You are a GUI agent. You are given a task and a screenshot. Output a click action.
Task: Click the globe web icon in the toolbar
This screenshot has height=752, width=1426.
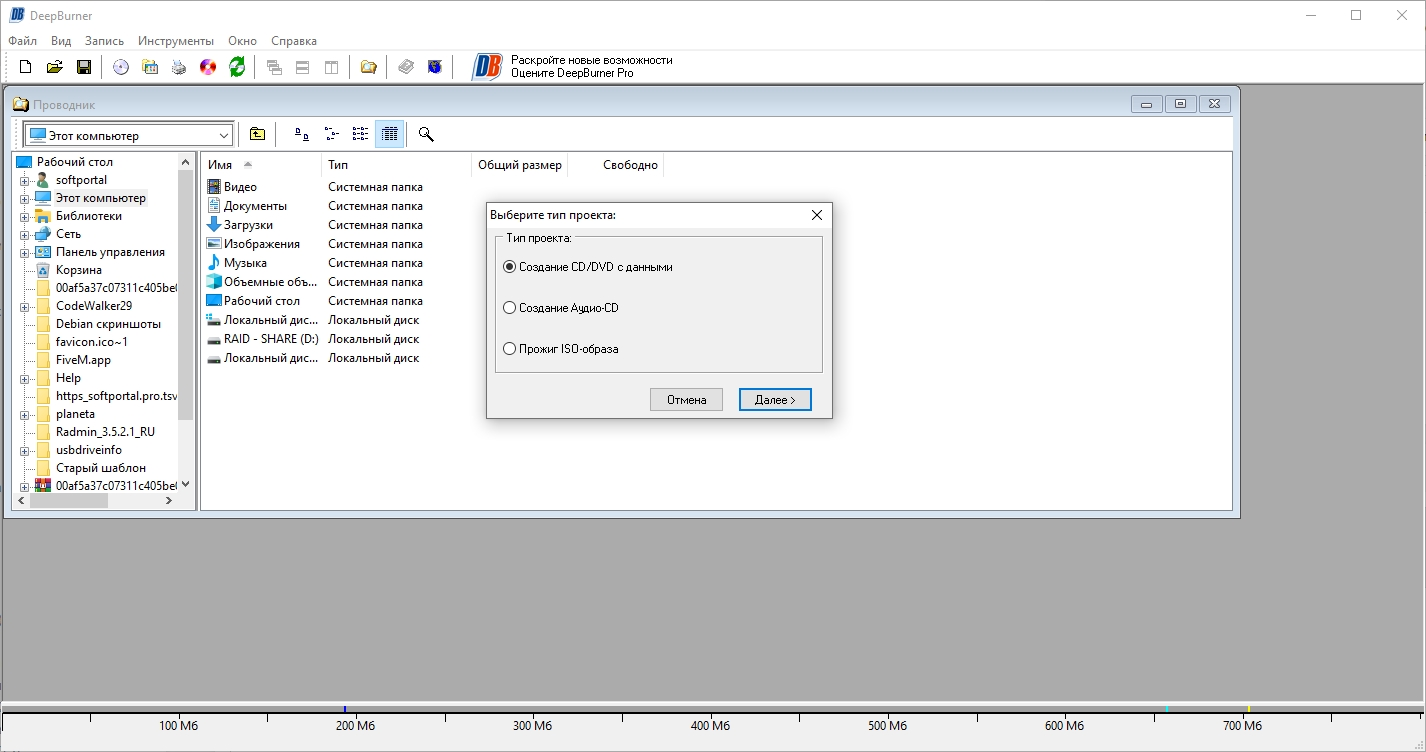pos(435,67)
